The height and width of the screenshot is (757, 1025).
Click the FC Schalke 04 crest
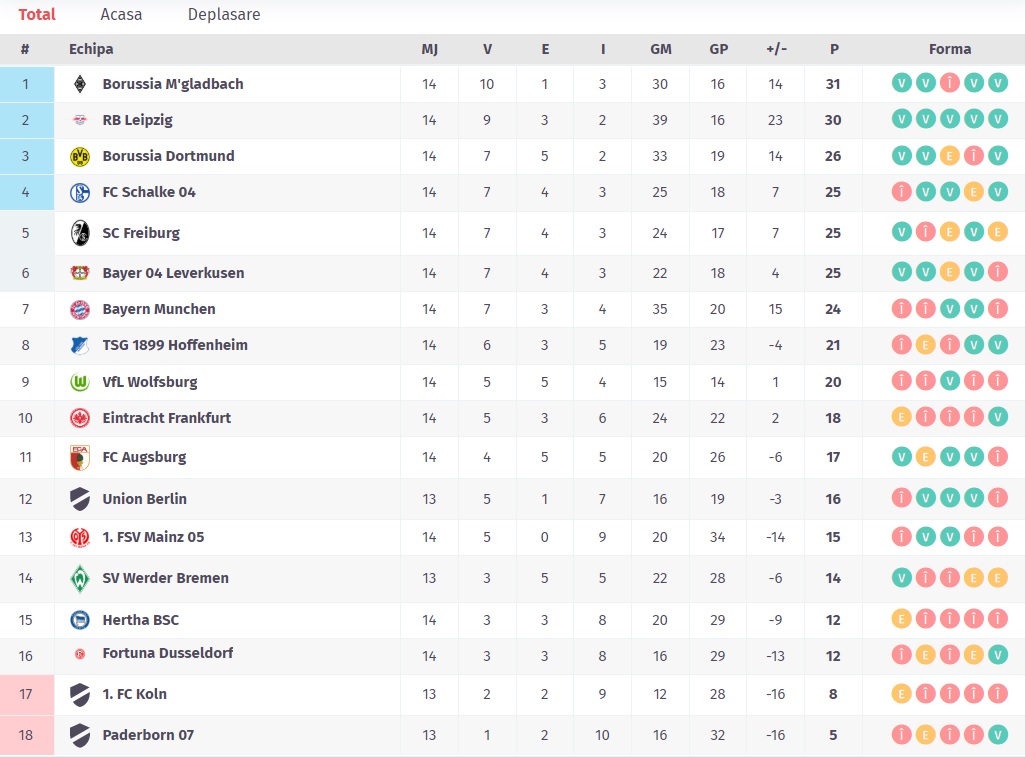pos(80,193)
